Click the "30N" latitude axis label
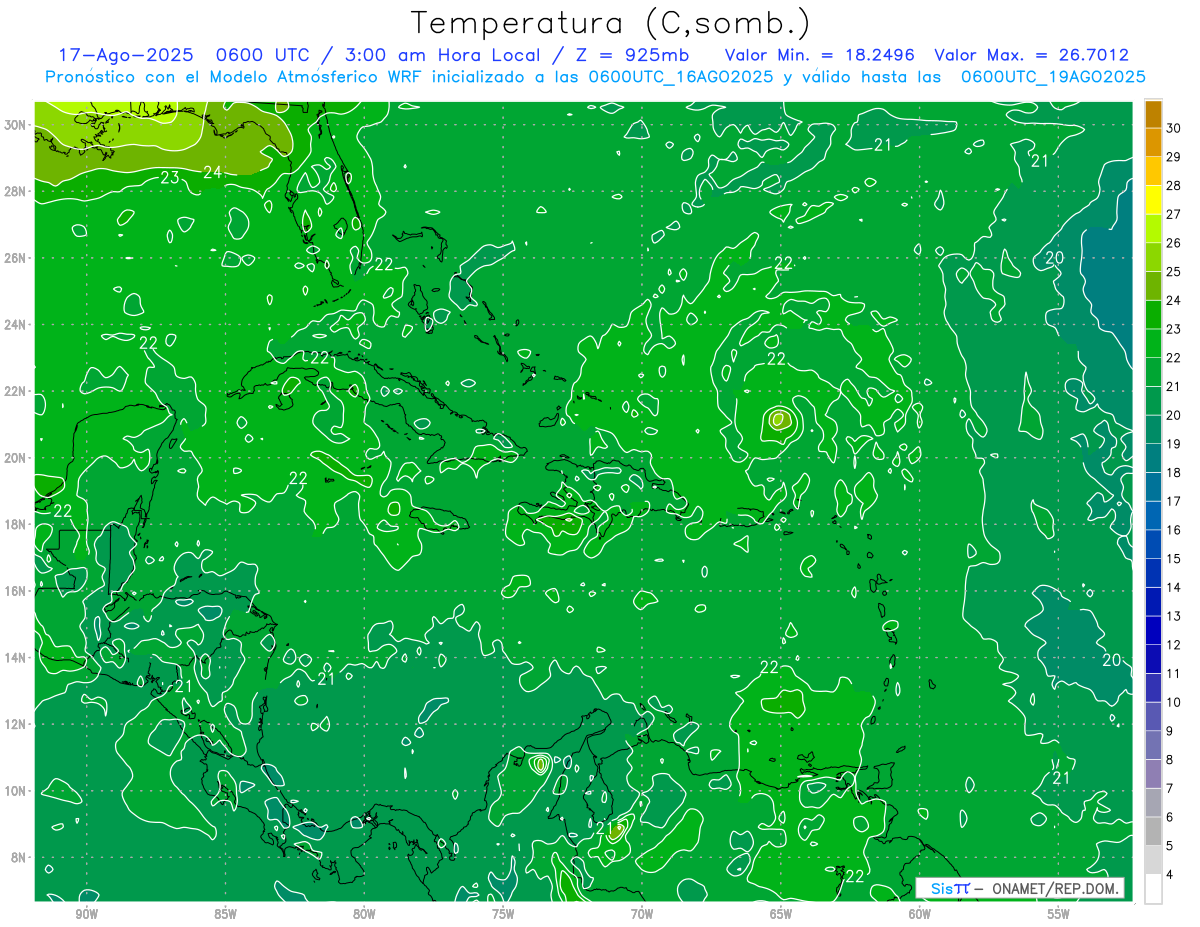This screenshot has width=1200, height=927. pos(15,125)
